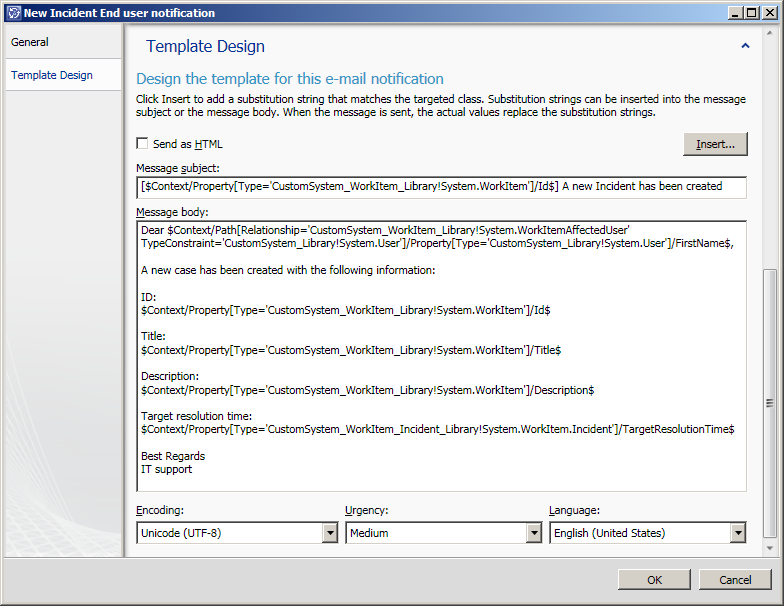Maximize the notification dialog window
The height and width of the screenshot is (606, 784).
coord(752,13)
